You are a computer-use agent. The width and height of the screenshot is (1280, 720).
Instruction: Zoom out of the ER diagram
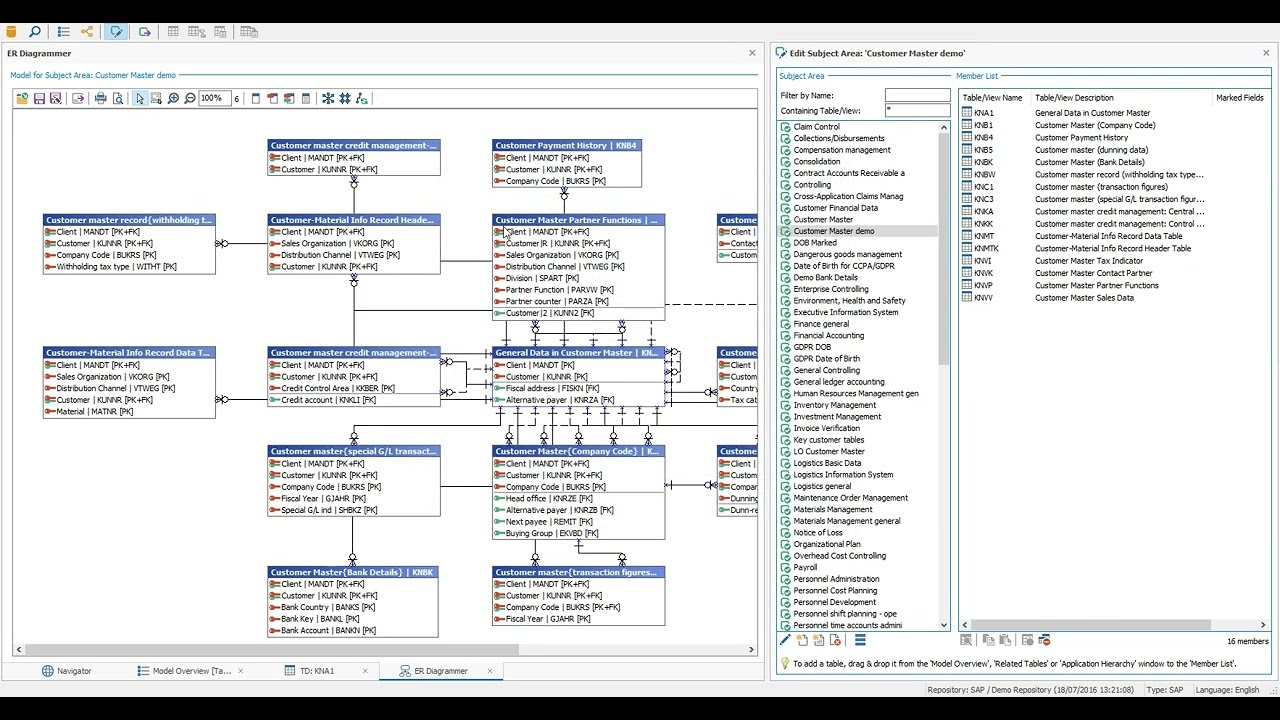(190, 99)
